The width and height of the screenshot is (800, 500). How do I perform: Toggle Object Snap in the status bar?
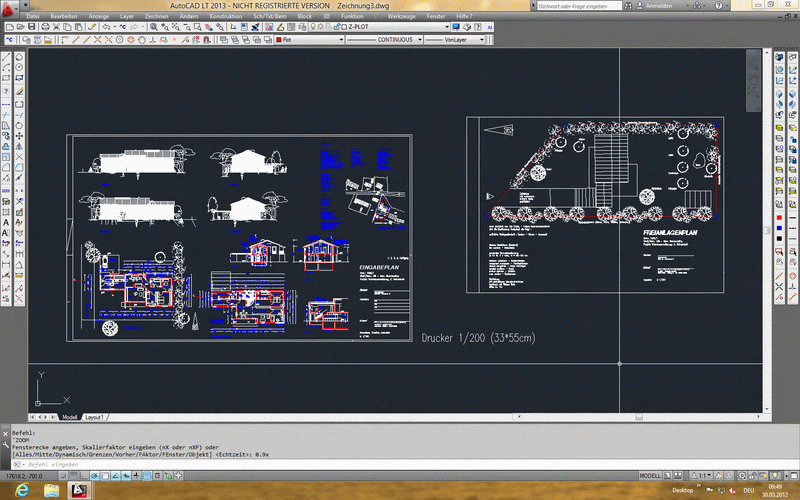pos(105,476)
